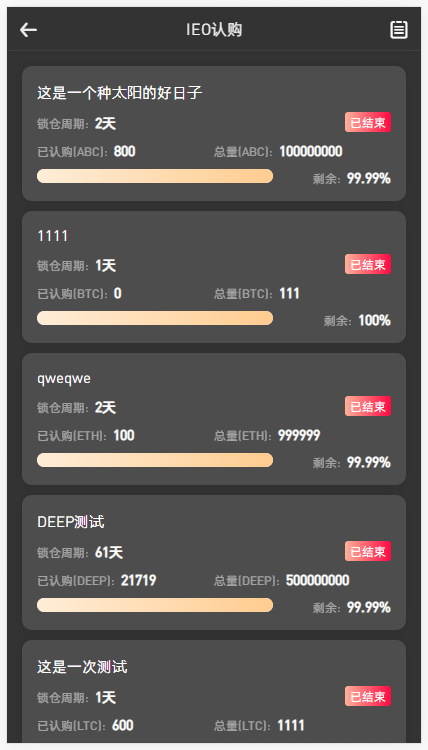The image size is (428, 750).
Task: Select the 已认购 DEEP value 21719
Action: click(x=139, y=581)
